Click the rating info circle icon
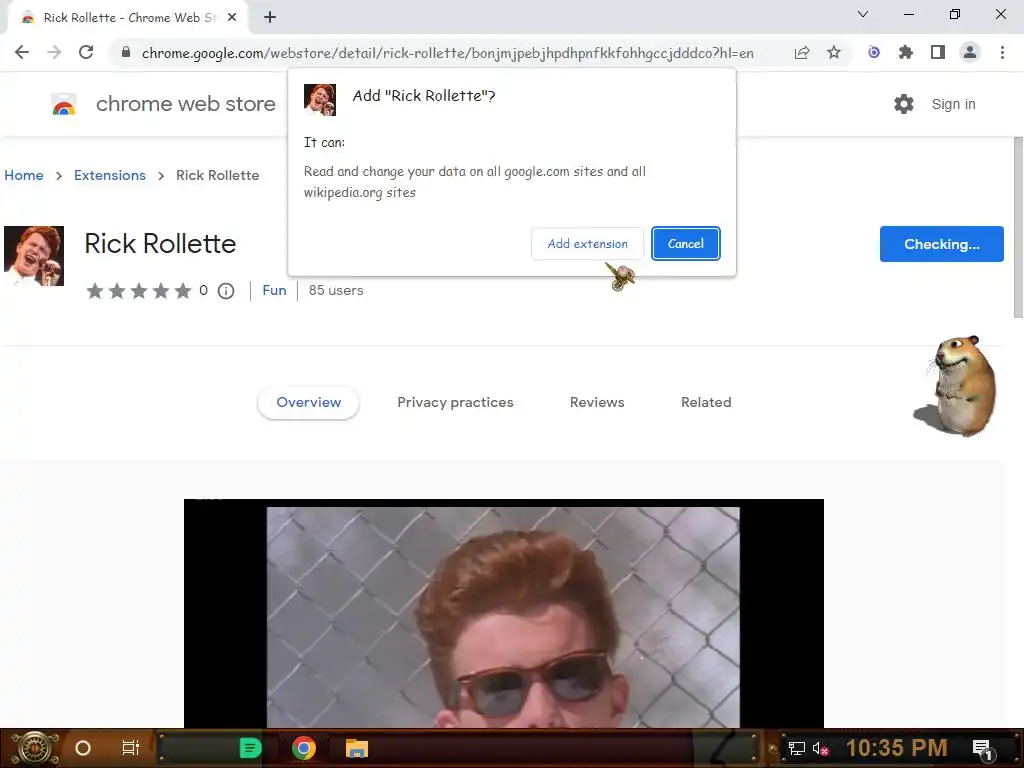The height and width of the screenshot is (768, 1024). click(x=226, y=291)
